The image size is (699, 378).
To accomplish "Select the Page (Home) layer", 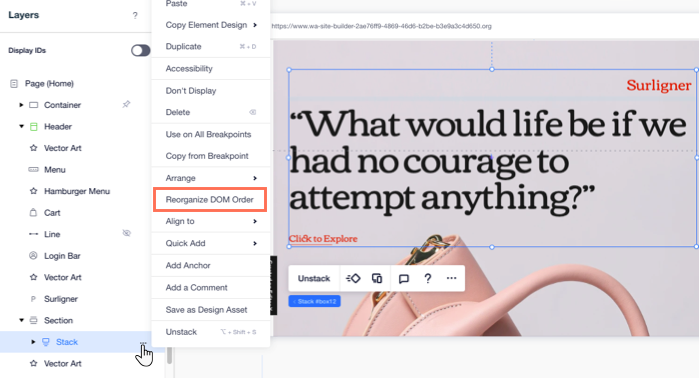I will click(x=49, y=83).
